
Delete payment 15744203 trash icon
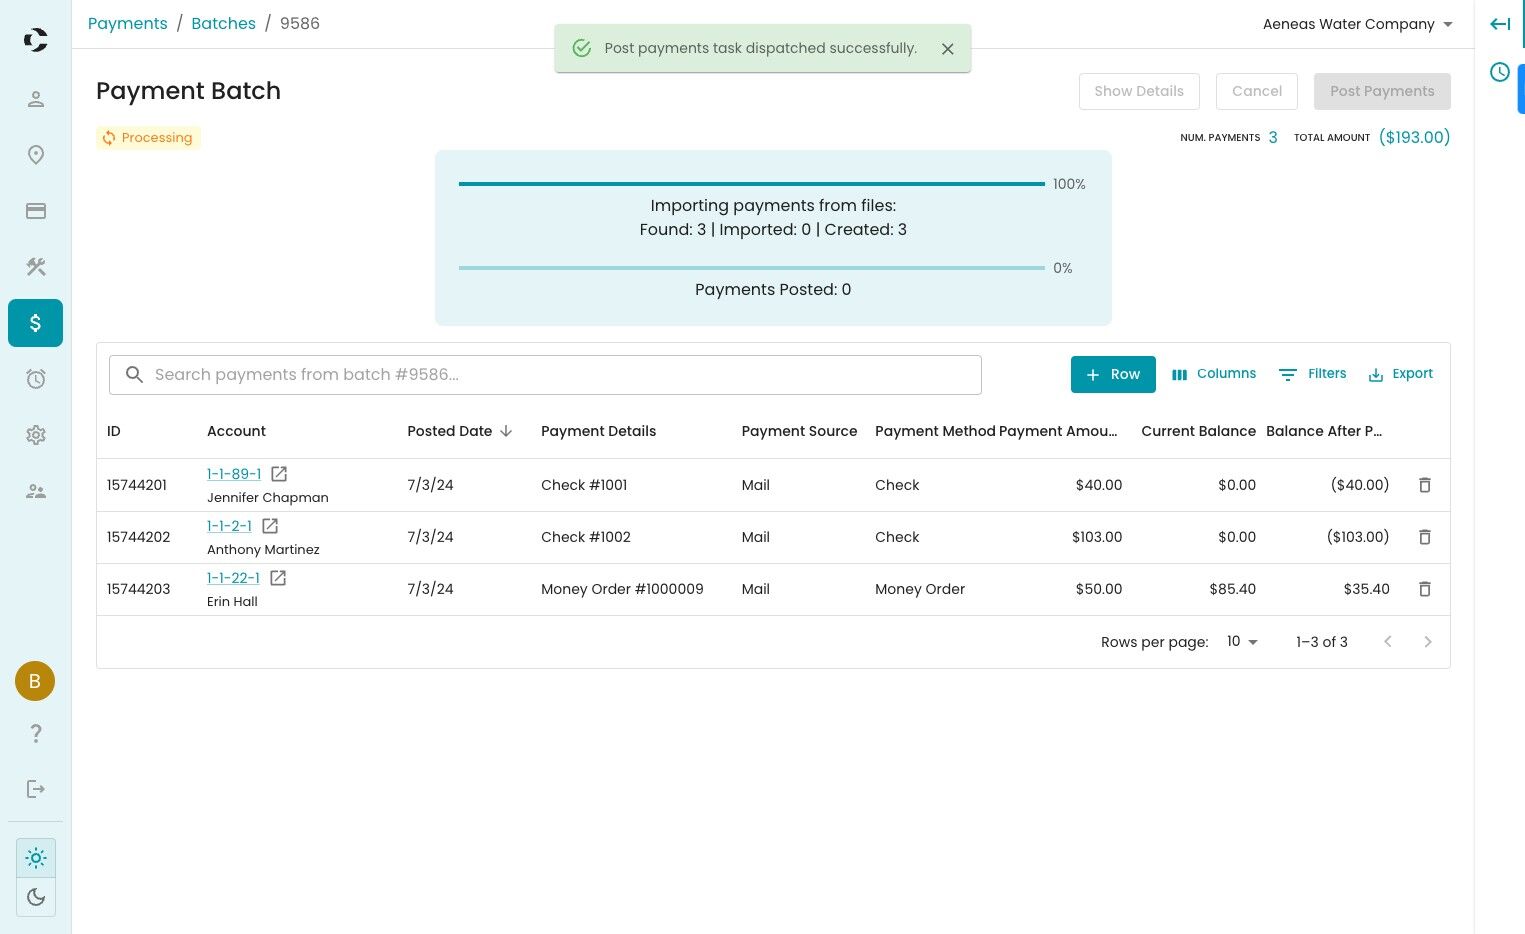1425,589
